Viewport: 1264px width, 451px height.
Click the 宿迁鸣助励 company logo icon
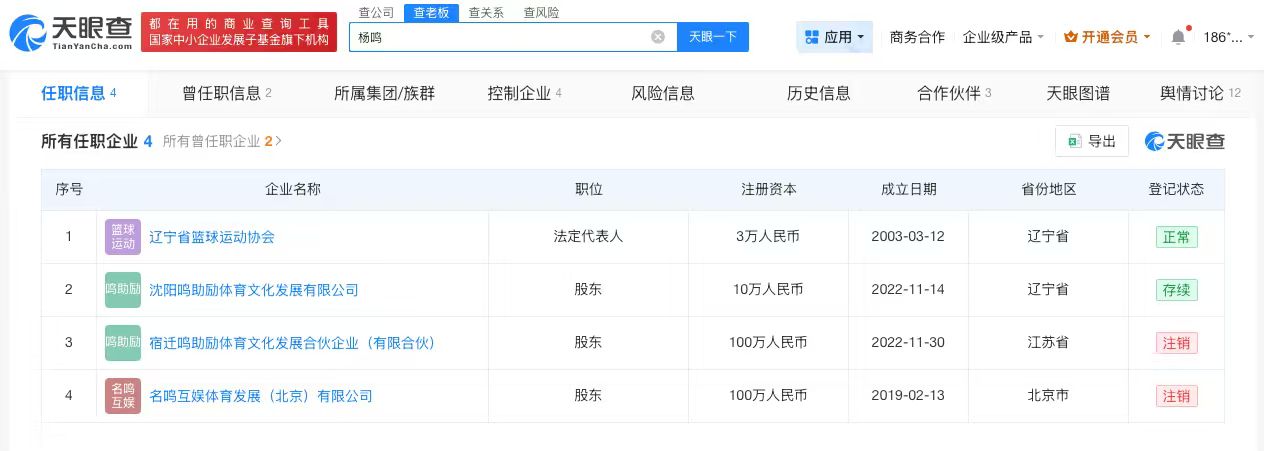click(123, 343)
